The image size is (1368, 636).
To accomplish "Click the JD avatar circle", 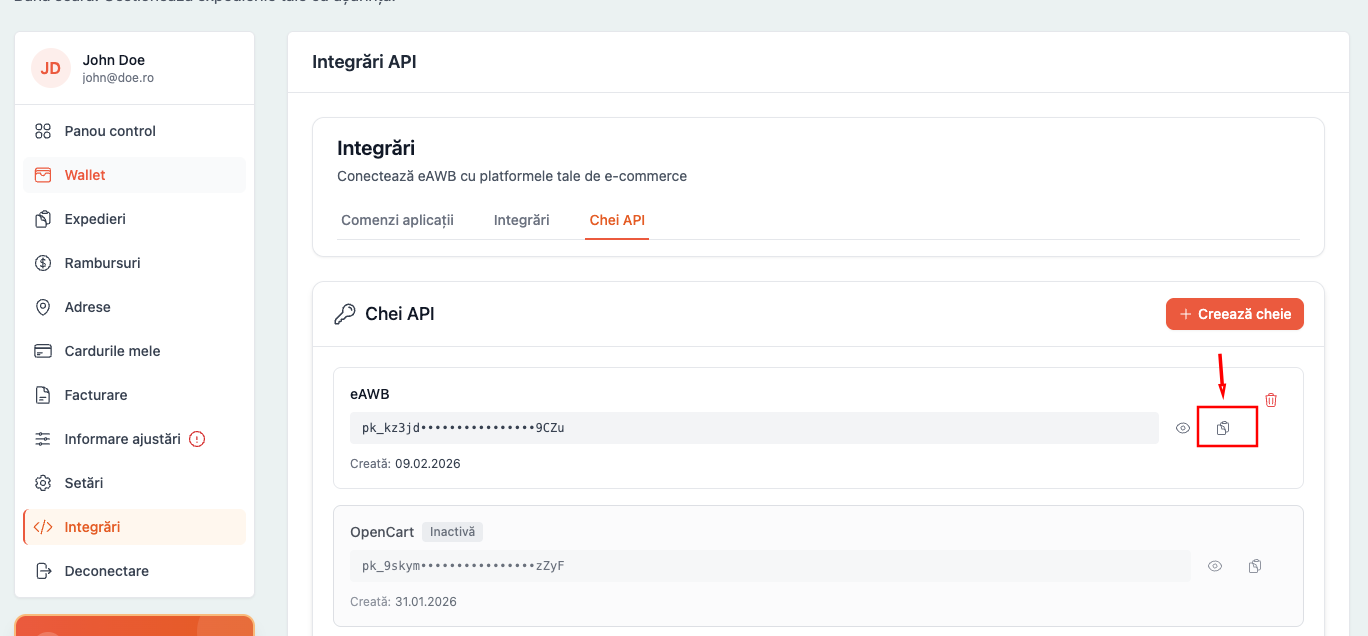I will 51,68.
